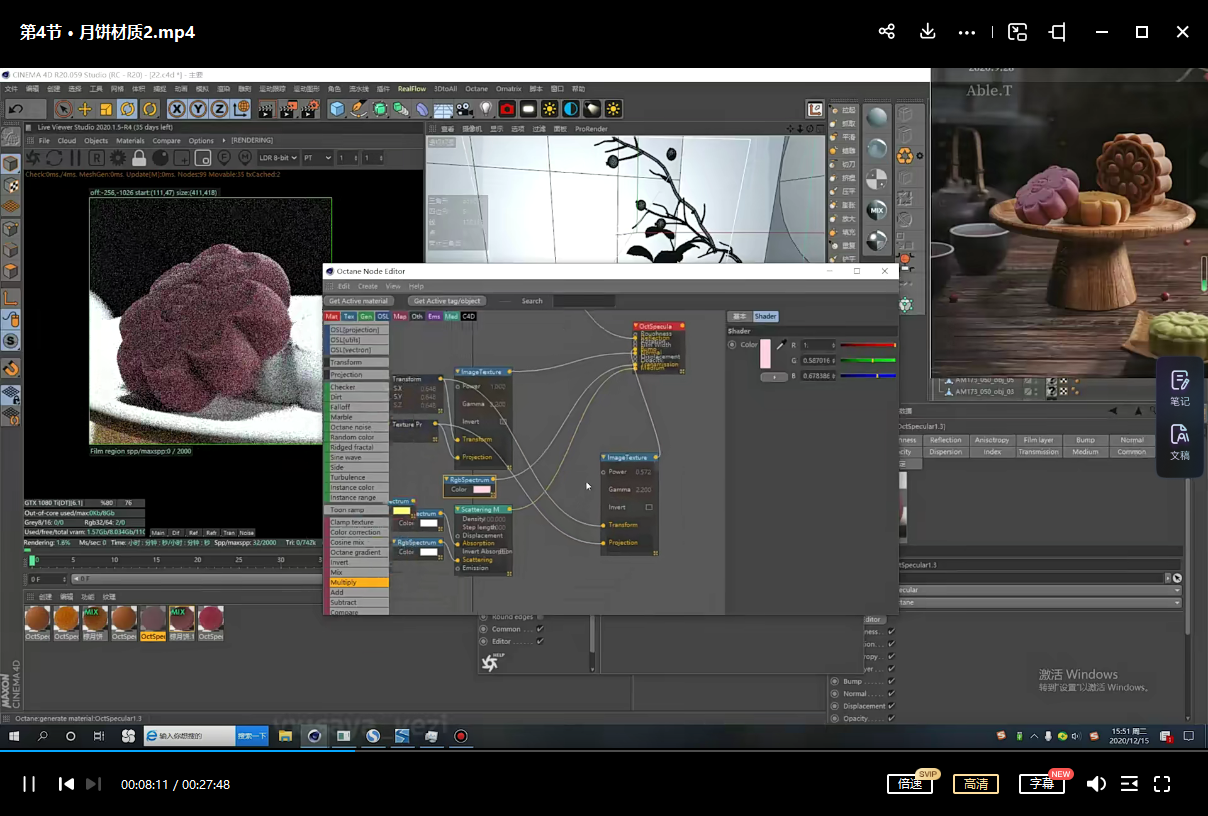The width and height of the screenshot is (1208, 816).
Task: Click Get Active material button
Action: click(358, 301)
